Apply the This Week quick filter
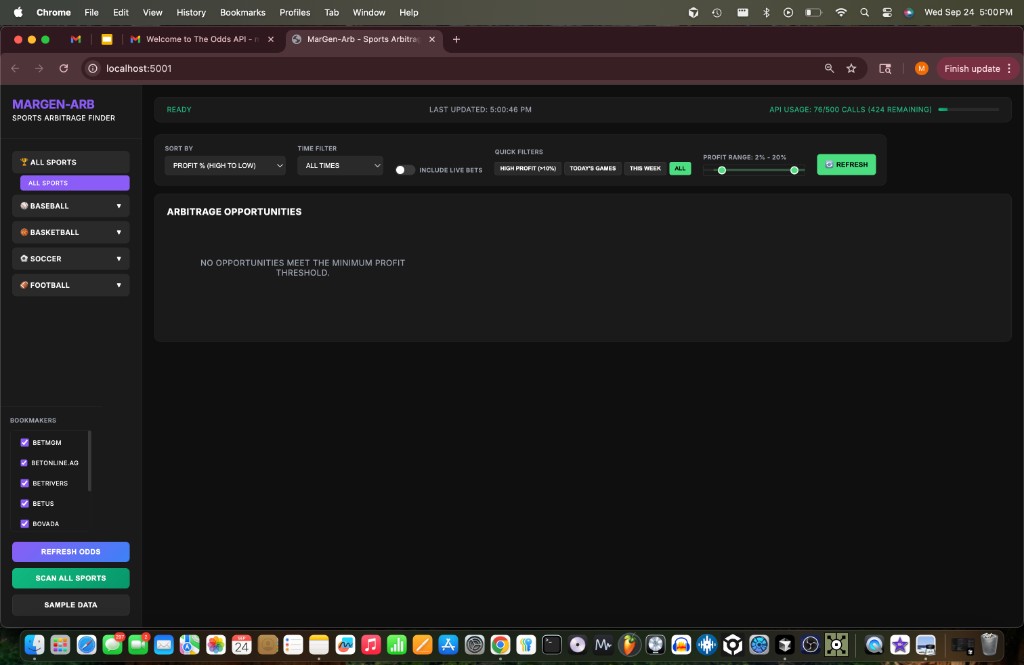Viewport: 1024px width, 665px height. pos(645,169)
